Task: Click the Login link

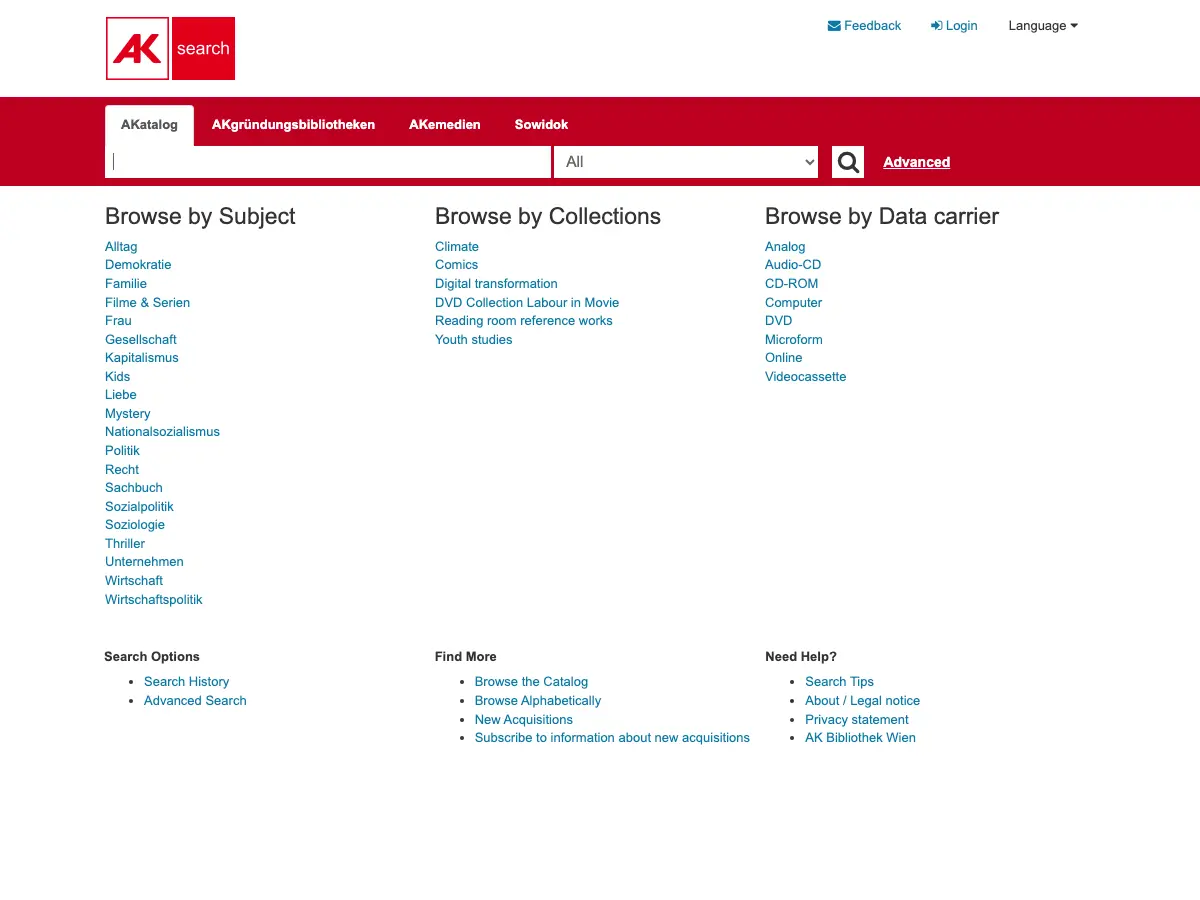Action: pyautogui.click(x=954, y=26)
